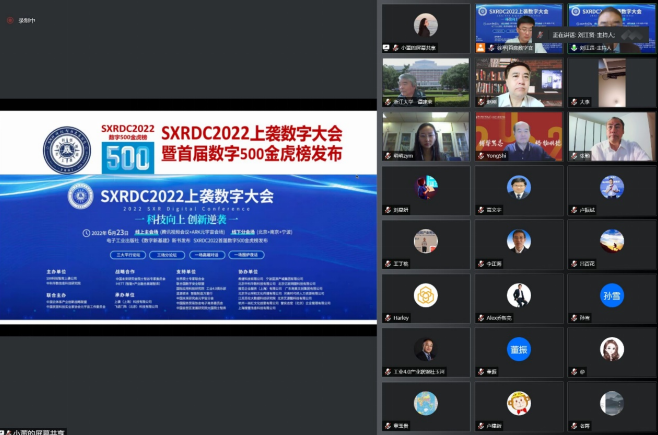Click the orange host badge icon on the second video tile

[x=480, y=48]
